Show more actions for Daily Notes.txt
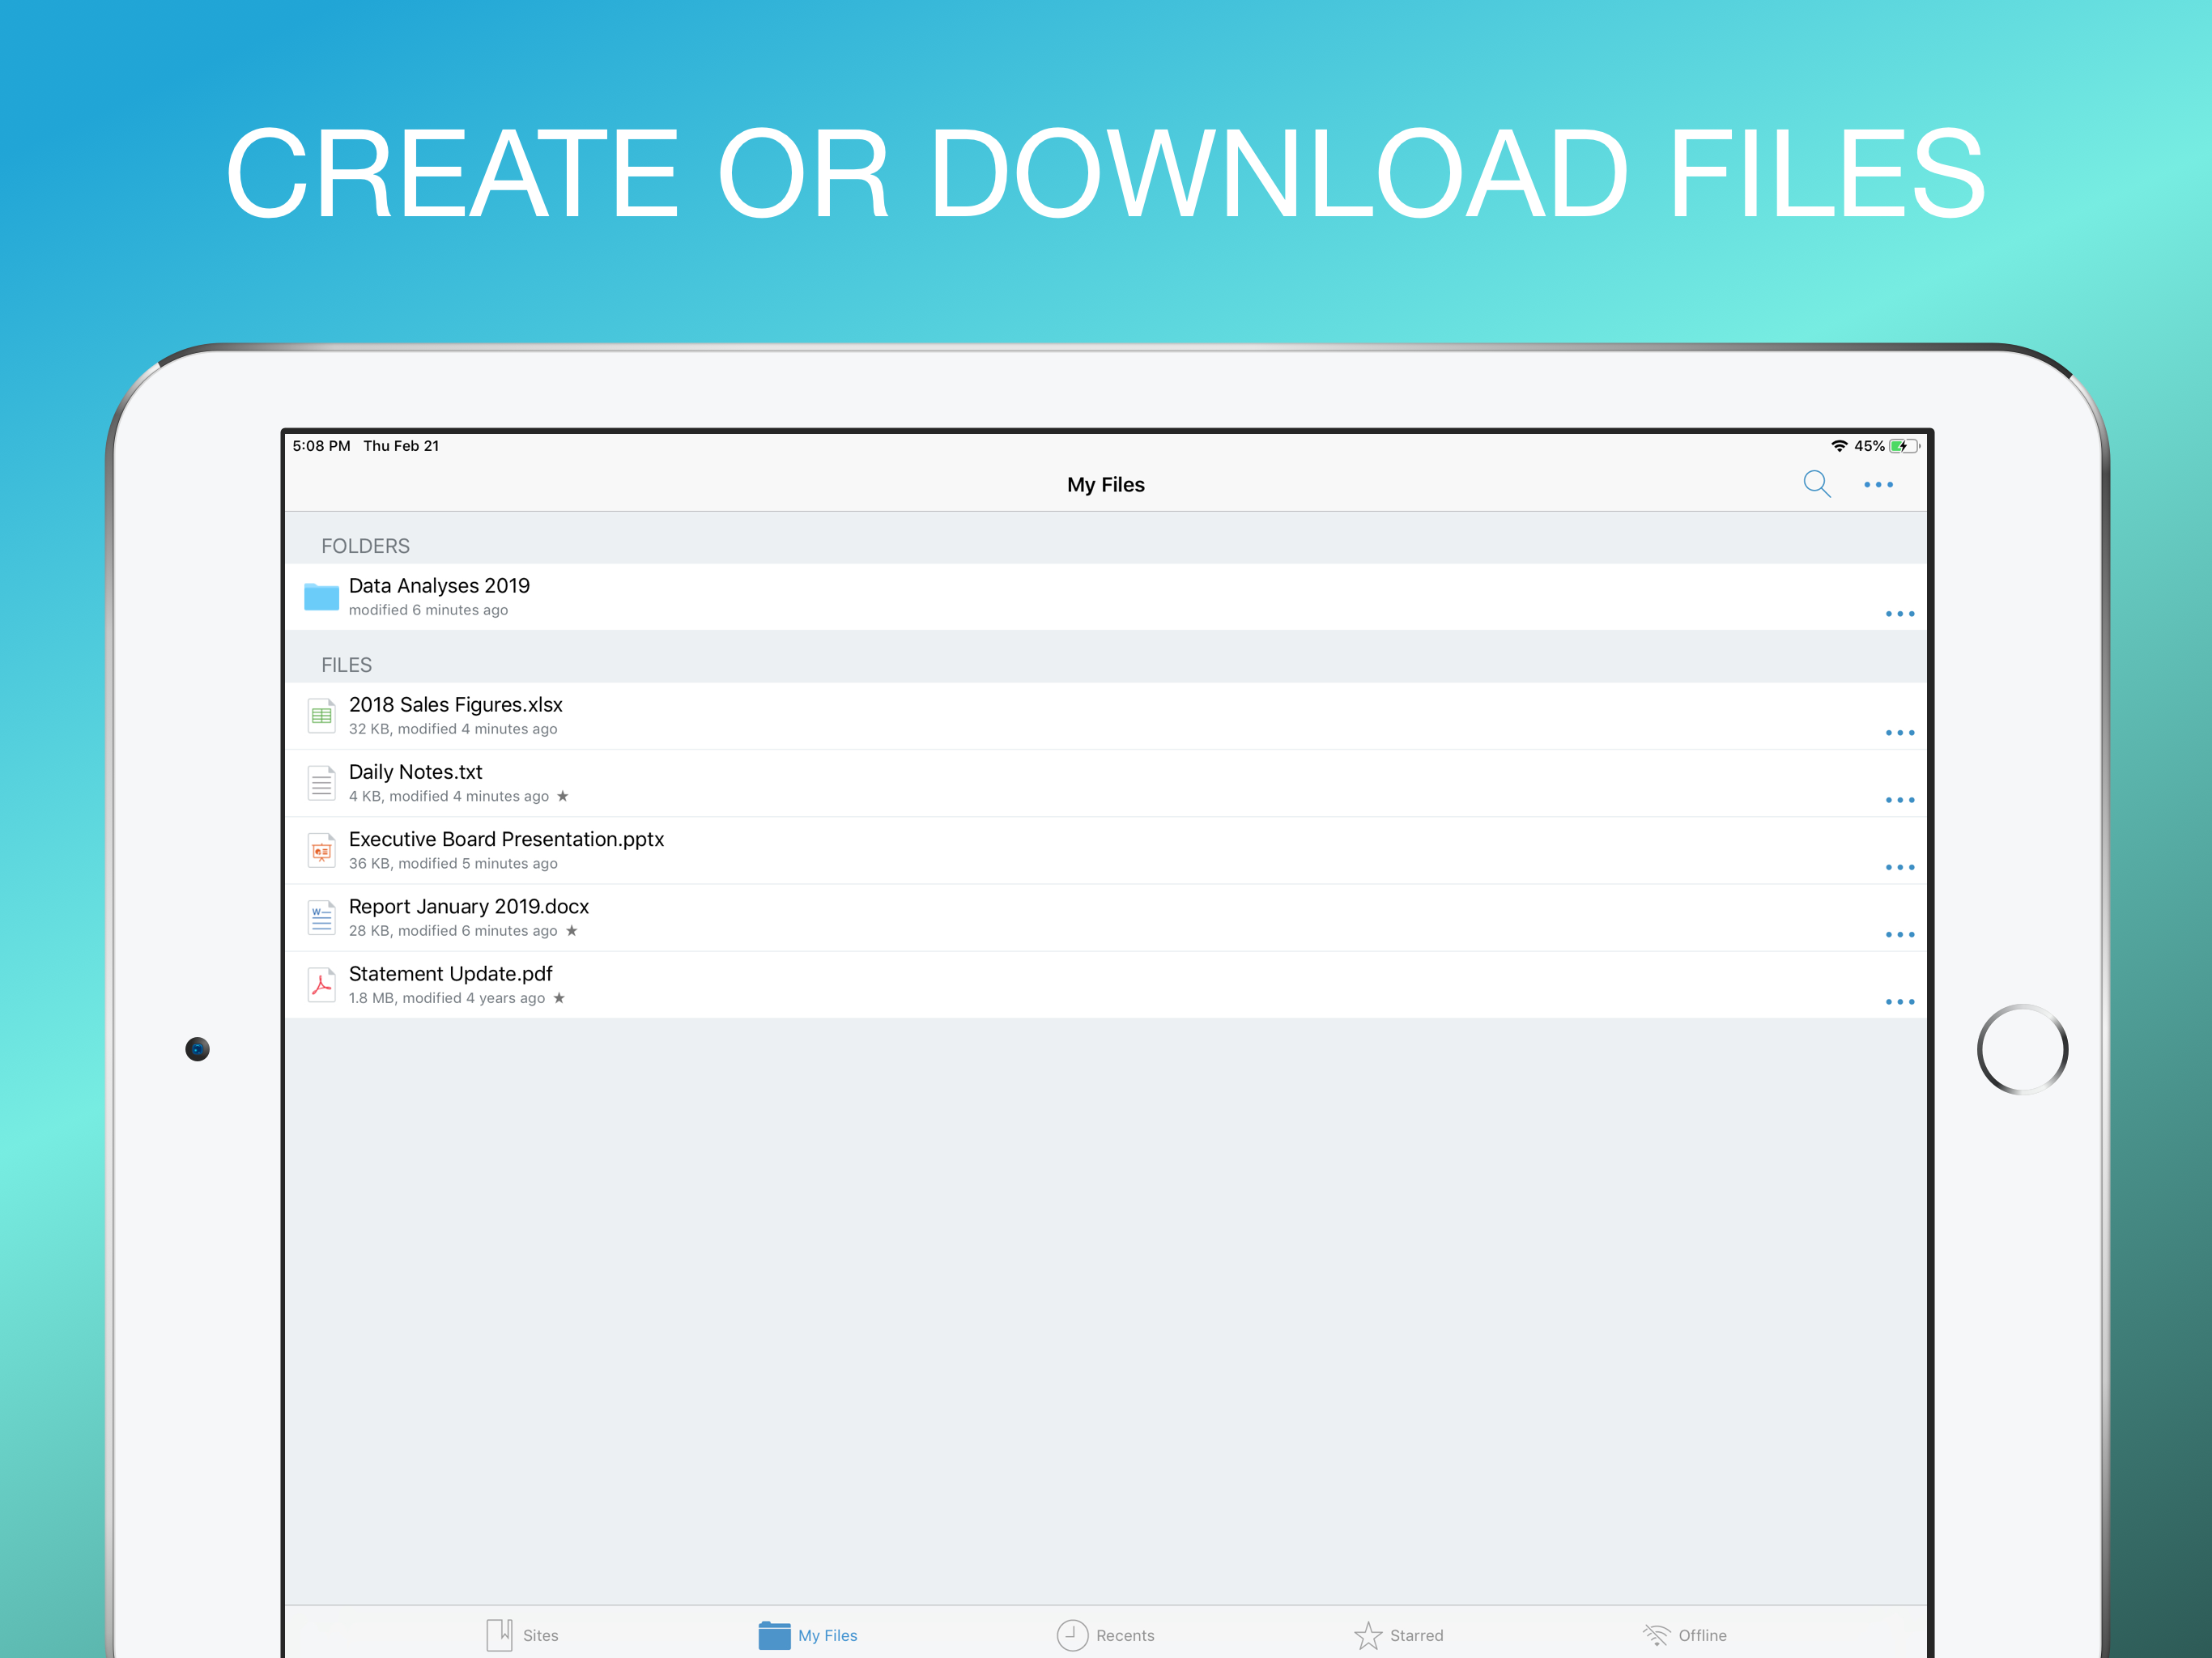Image resolution: width=2212 pixels, height=1658 pixels. (1899, 800)
